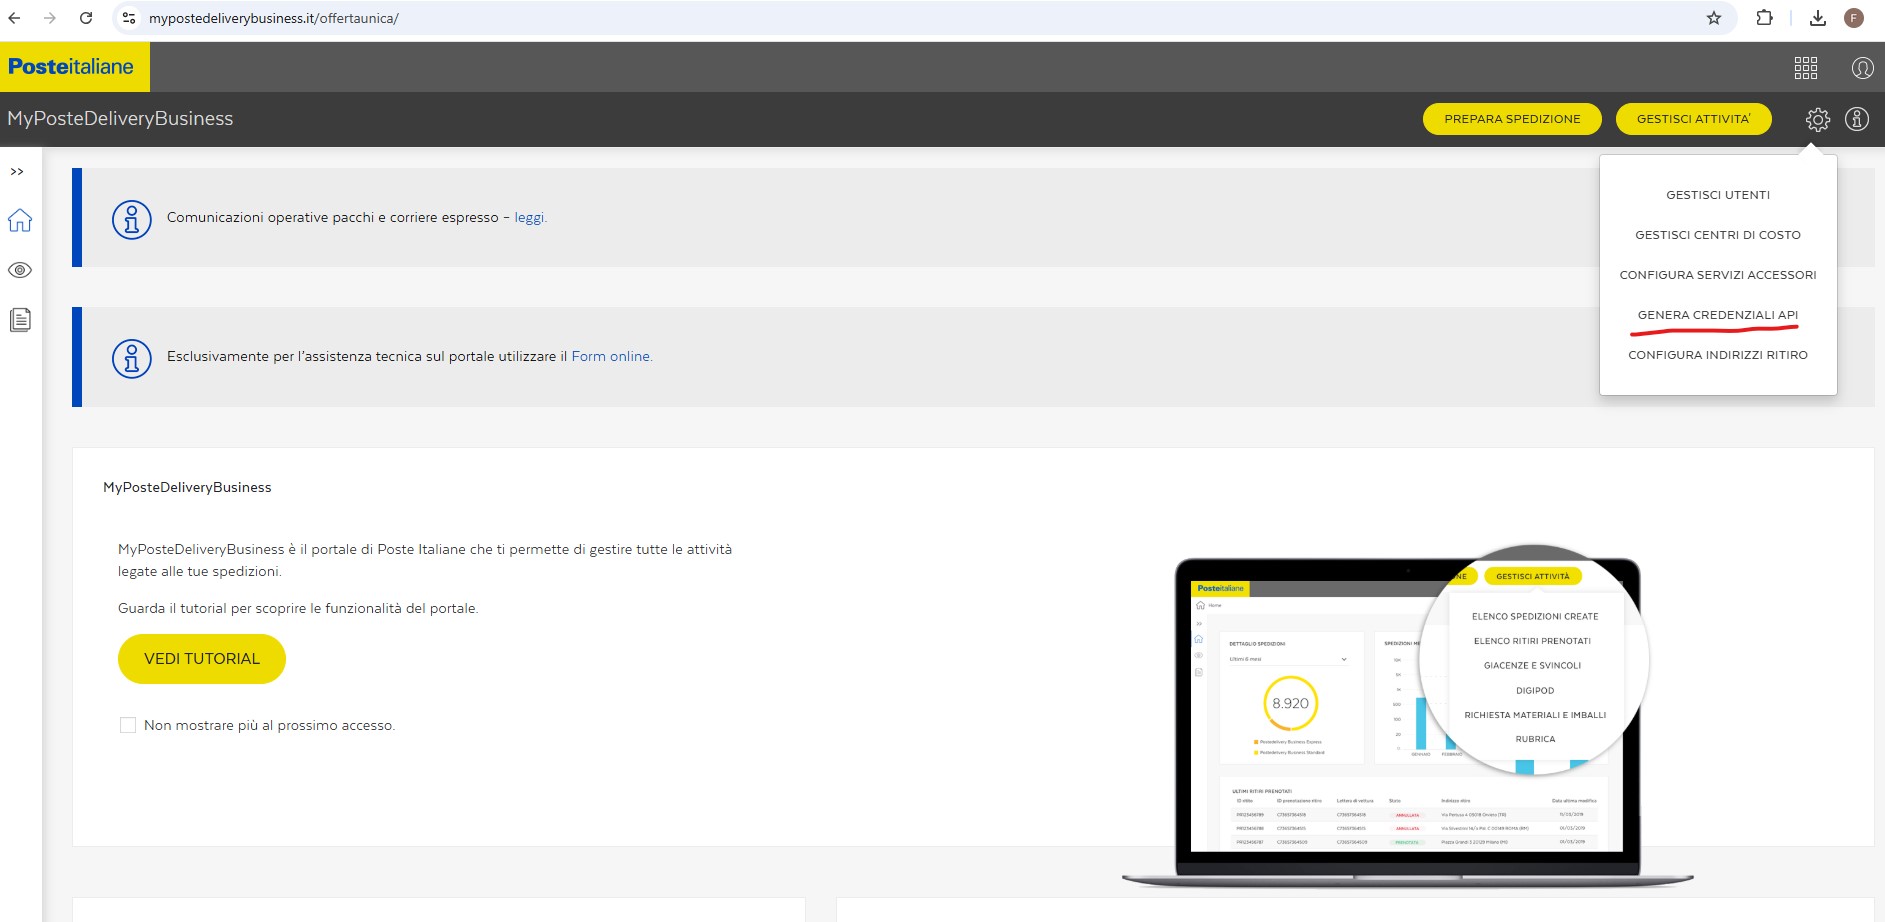Click info icon of Comunicazioni operative banner
The width and height of the screenshot is (1885, 922).
(132, 219)
